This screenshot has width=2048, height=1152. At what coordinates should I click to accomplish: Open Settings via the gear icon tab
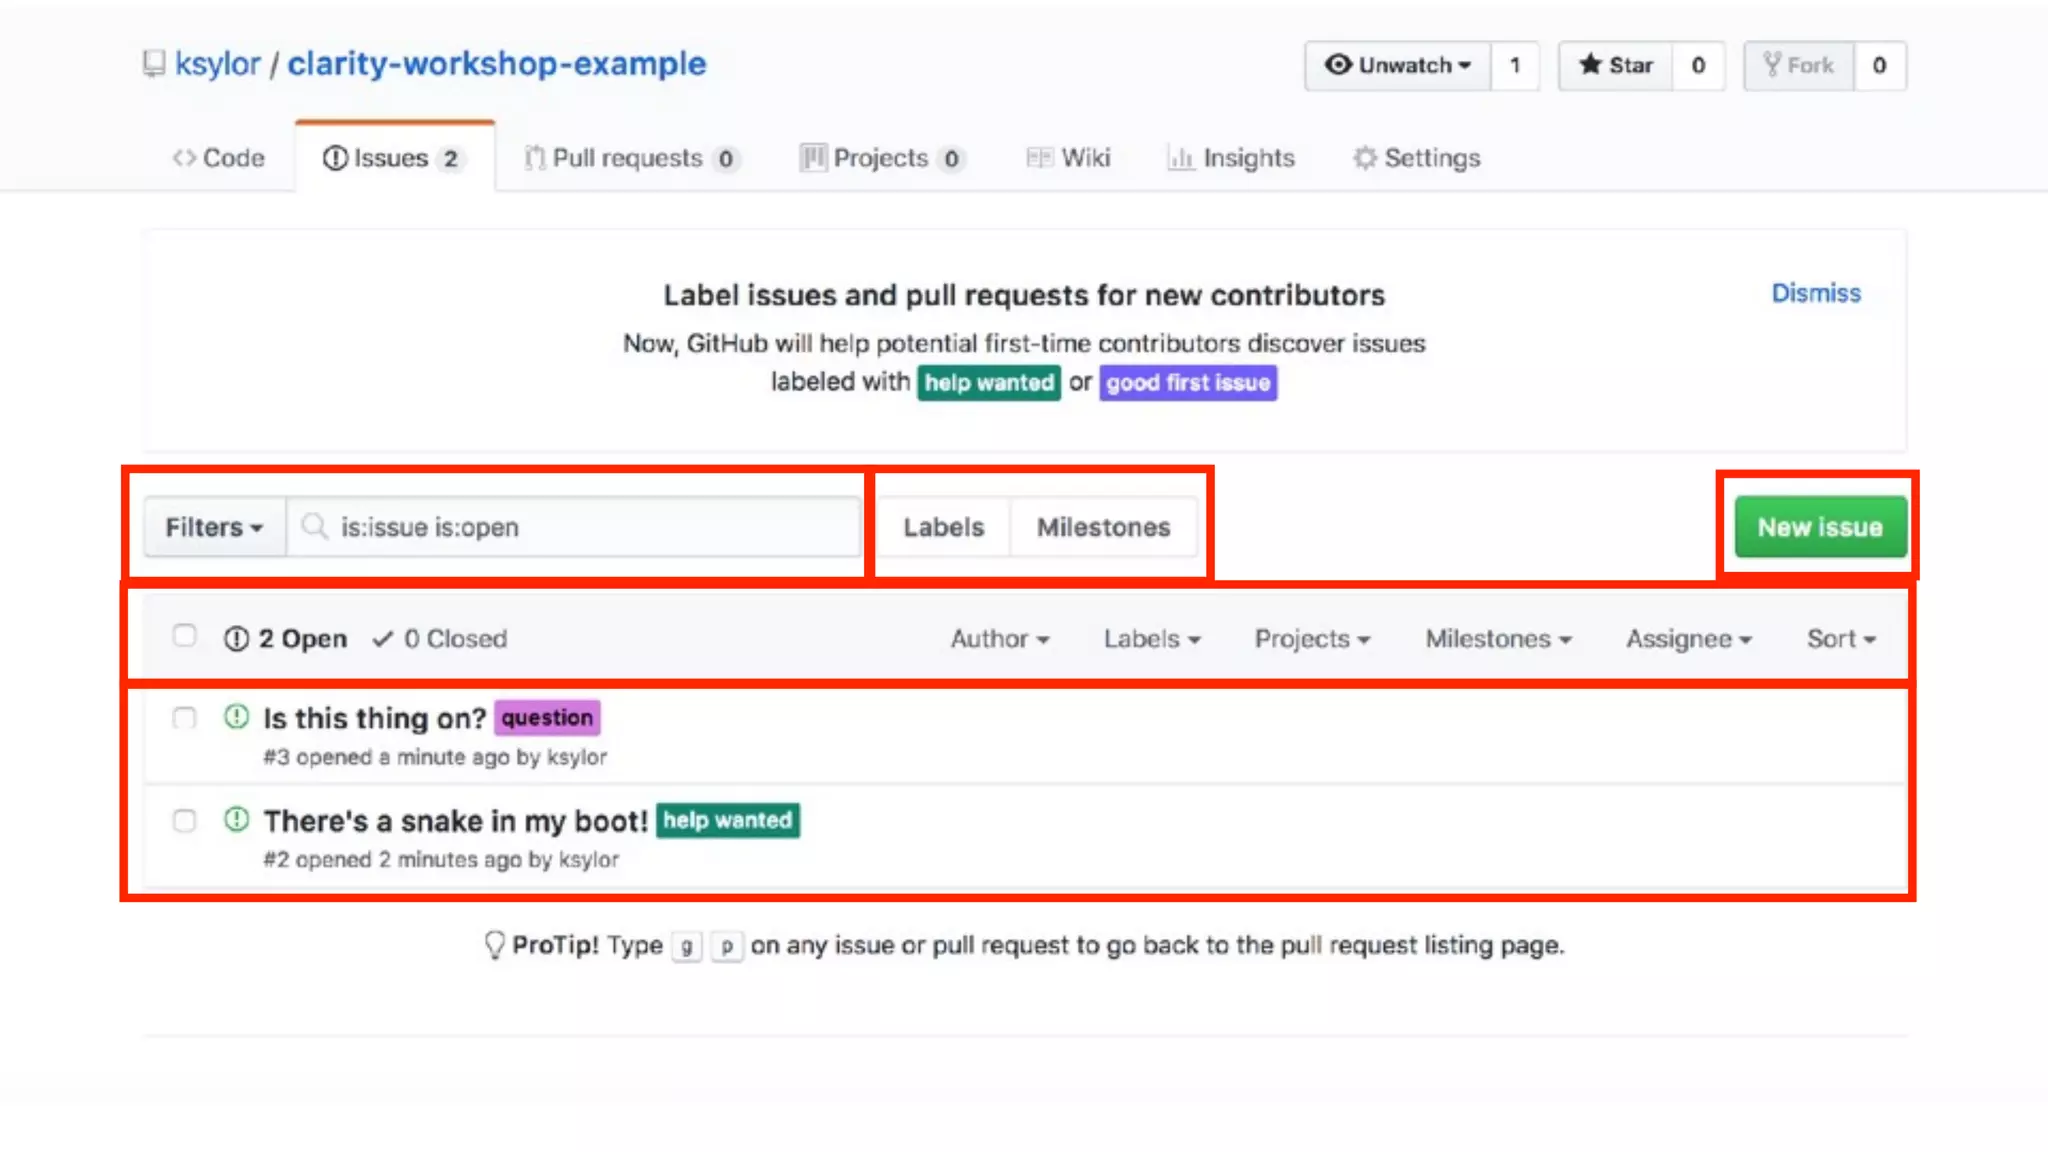tap(1365, 158)
